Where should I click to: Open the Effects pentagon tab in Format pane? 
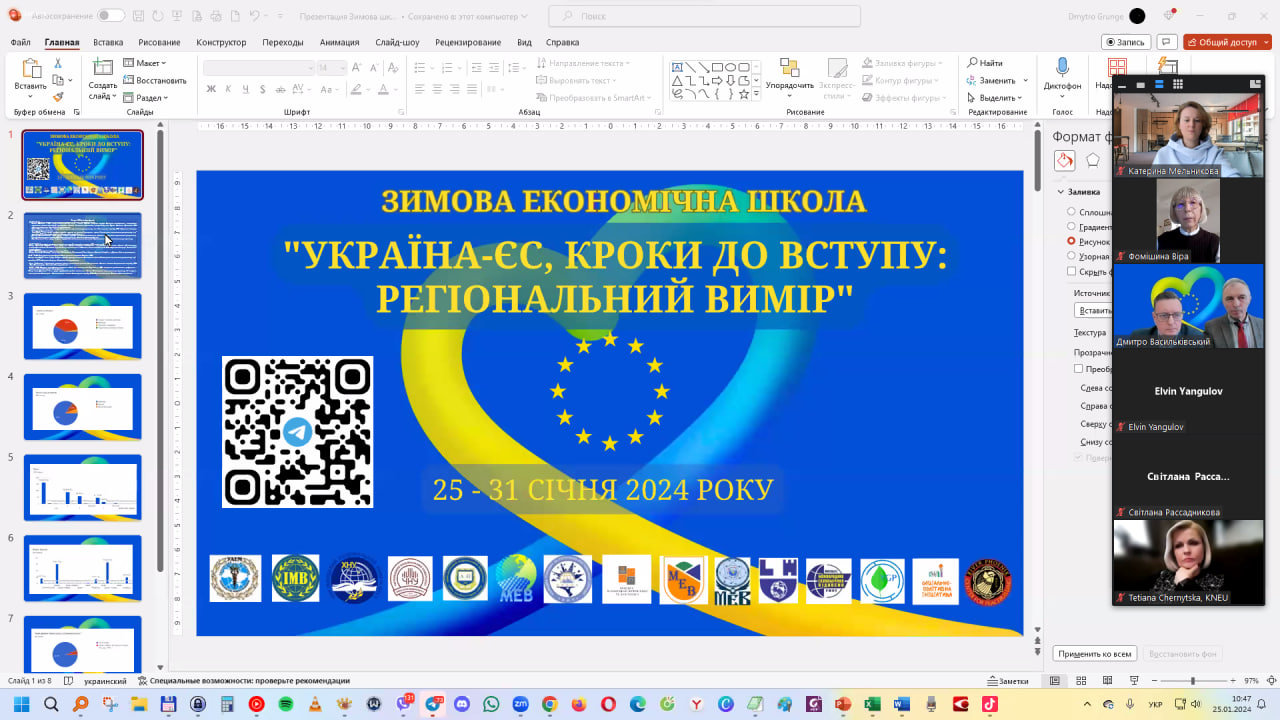tap(1093, 160)
